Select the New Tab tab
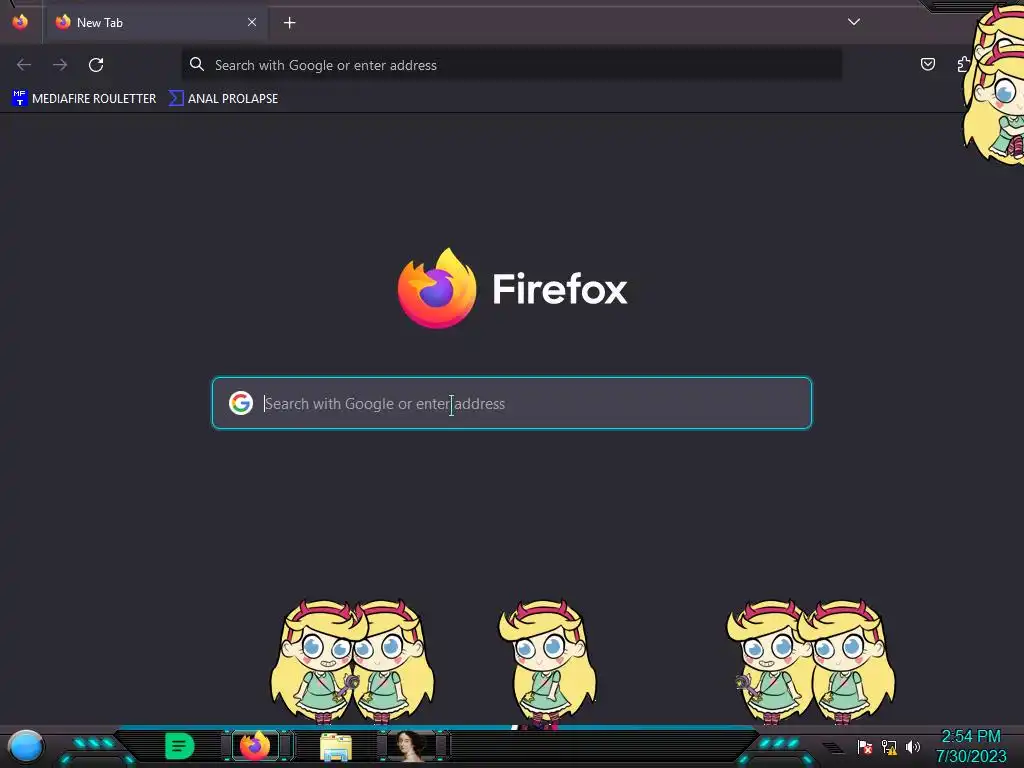 coord(155,23)
